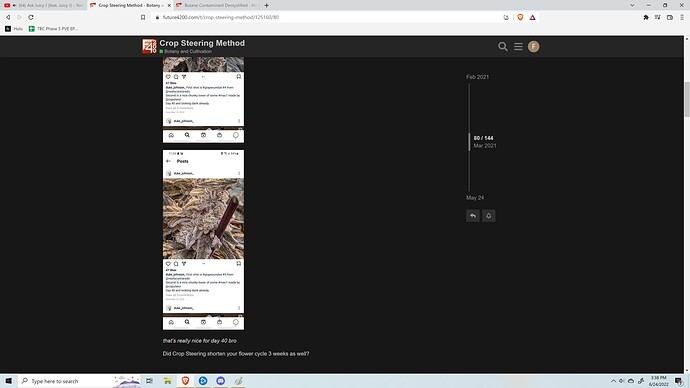Viewport: 690px width, 388px height.
Task: Toggle the notification bell under timeline
Action: pyautogui.click(x=488, y=216)
